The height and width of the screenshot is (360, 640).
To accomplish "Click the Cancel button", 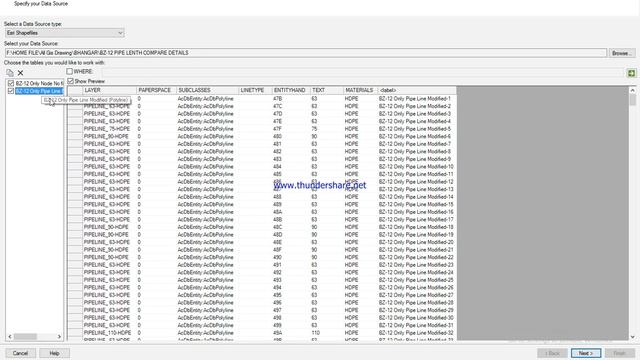I will coord(20,353).
